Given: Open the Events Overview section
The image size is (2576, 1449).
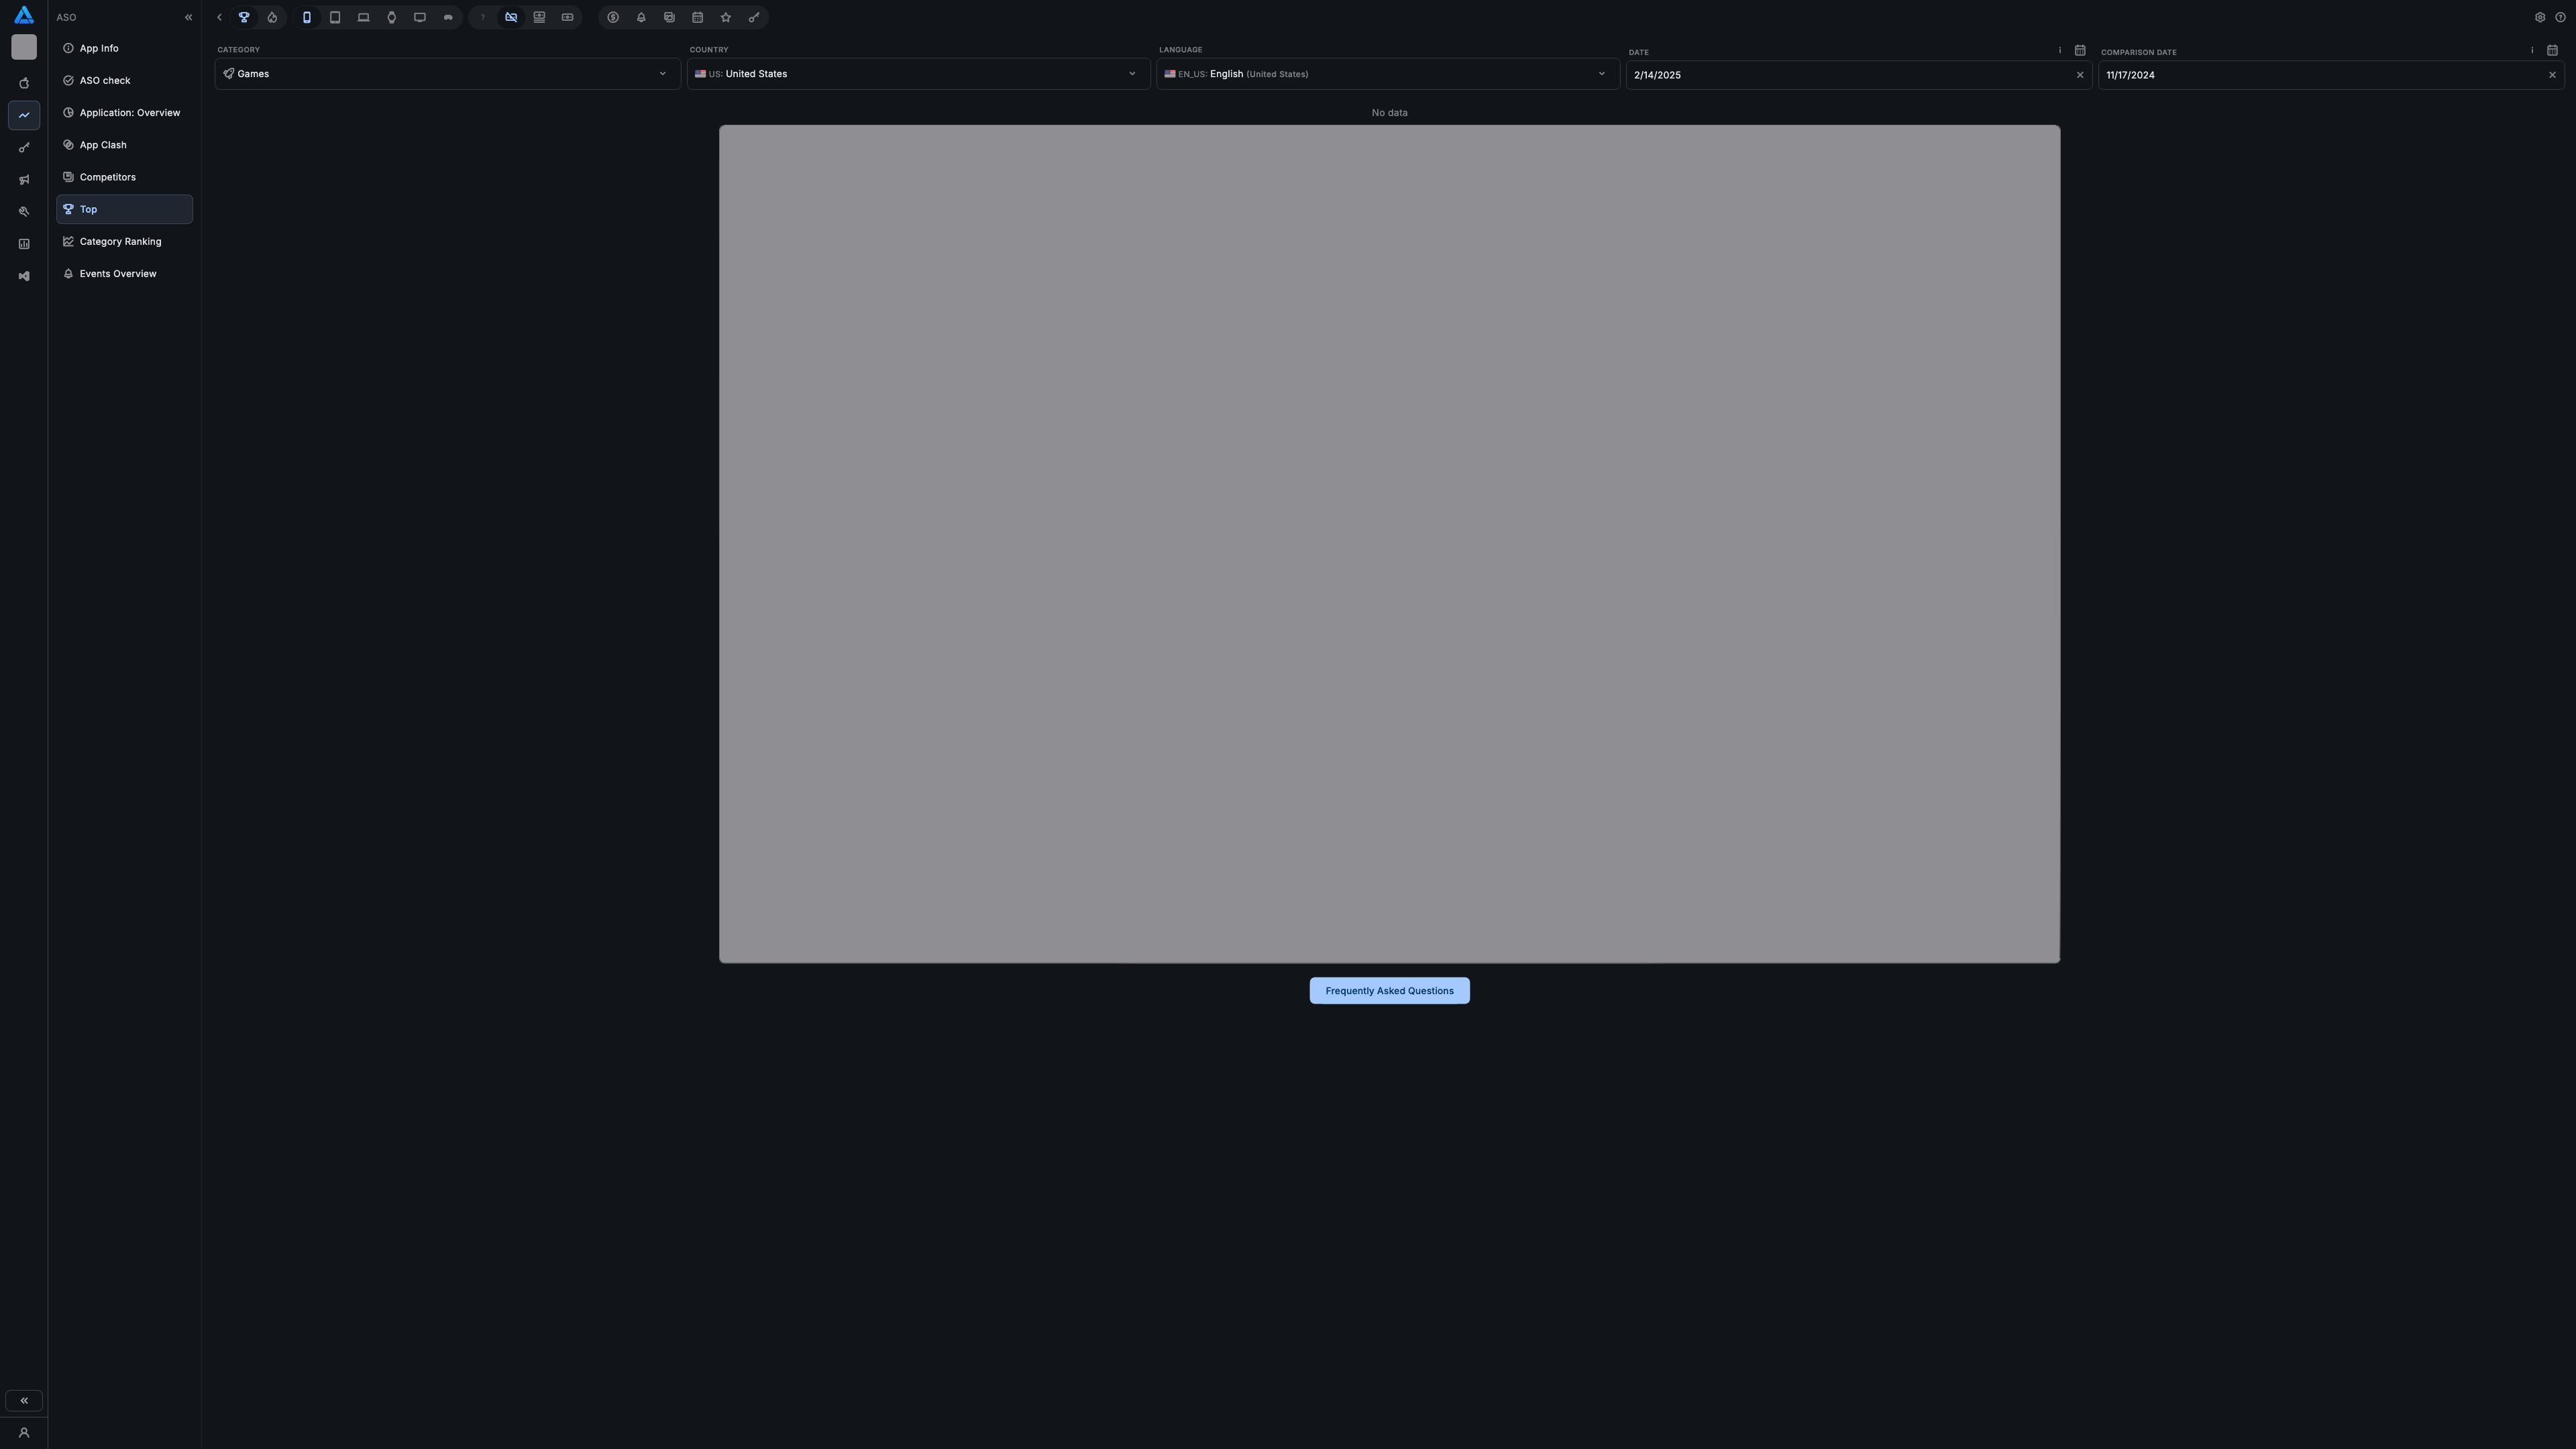Looking at the screenshot, I should (x=117, y=273).
